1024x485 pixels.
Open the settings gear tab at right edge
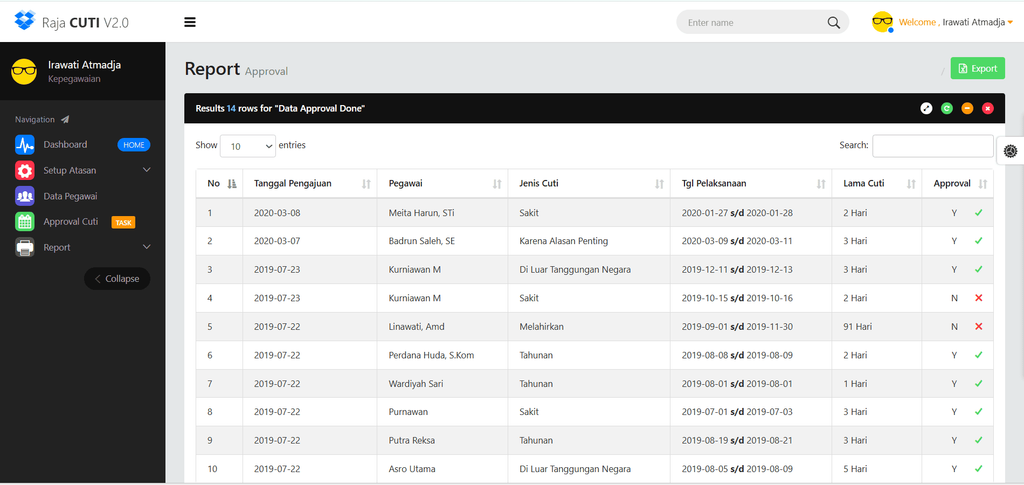[1010, 151]
